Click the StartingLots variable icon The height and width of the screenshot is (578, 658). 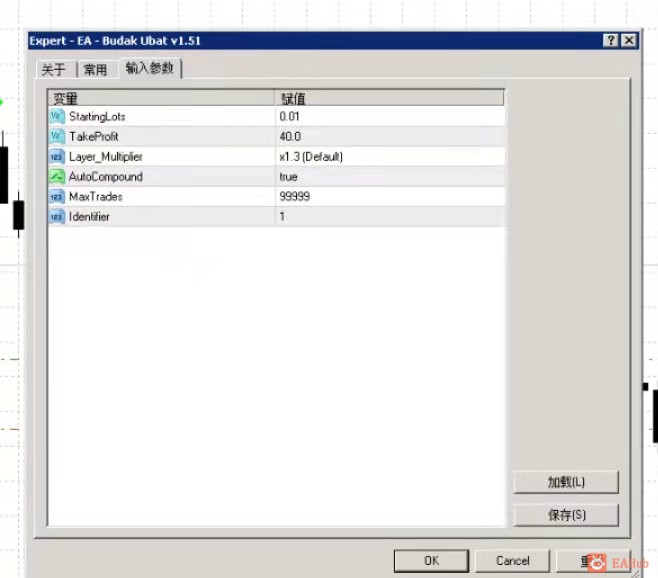57,116
